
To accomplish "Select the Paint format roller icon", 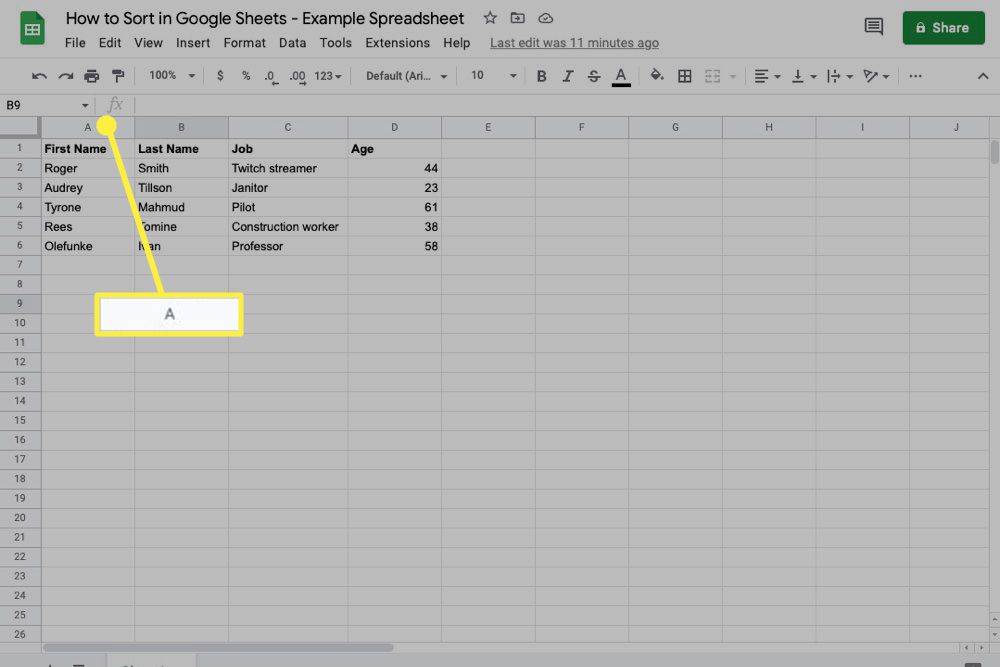I will 118,76.
